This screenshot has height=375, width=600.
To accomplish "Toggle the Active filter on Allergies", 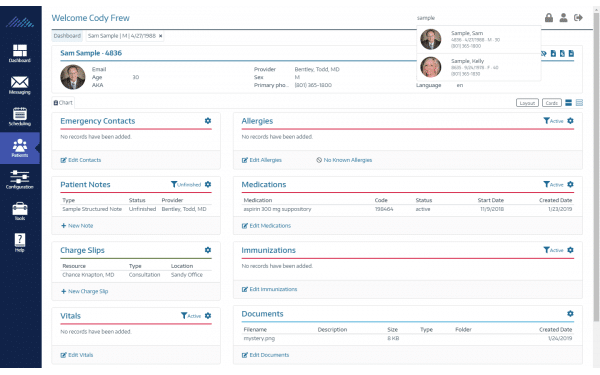I will [553, 121].
